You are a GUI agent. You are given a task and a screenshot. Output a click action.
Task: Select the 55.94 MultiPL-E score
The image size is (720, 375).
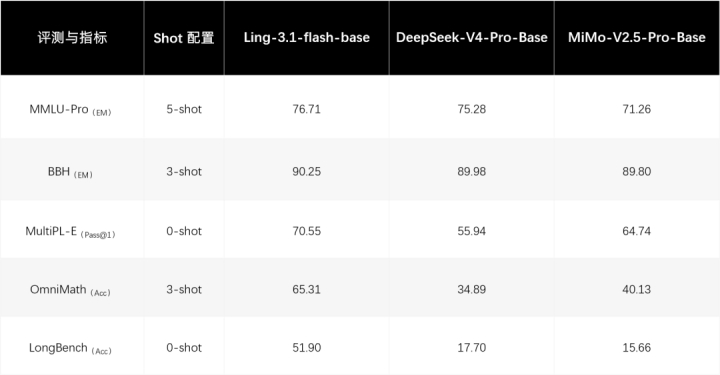pyautogui.click(x=472, y=231)
